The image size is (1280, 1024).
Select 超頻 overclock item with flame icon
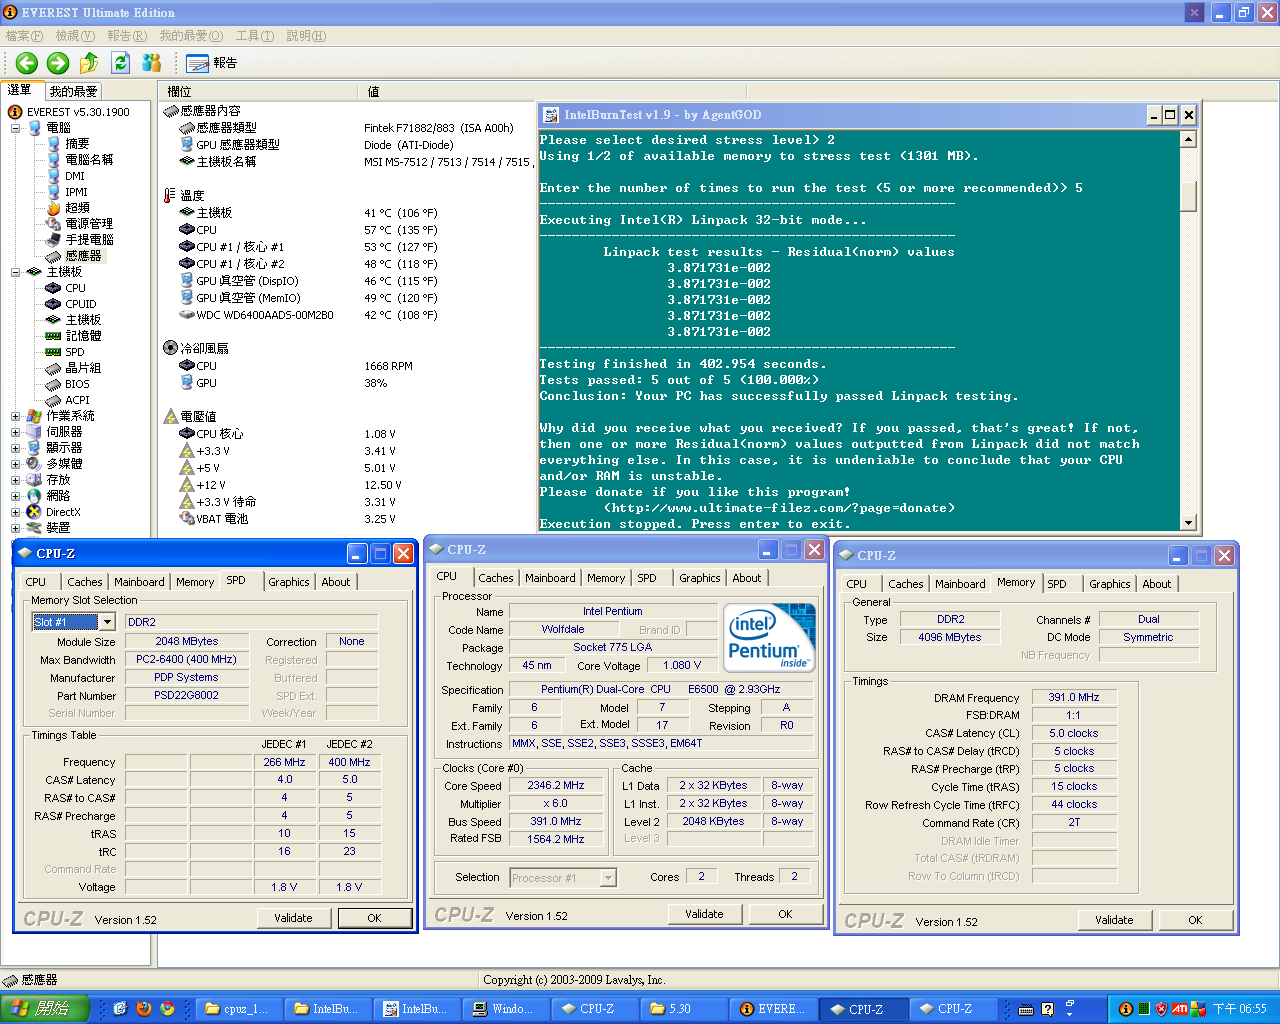tap(76, 208)
